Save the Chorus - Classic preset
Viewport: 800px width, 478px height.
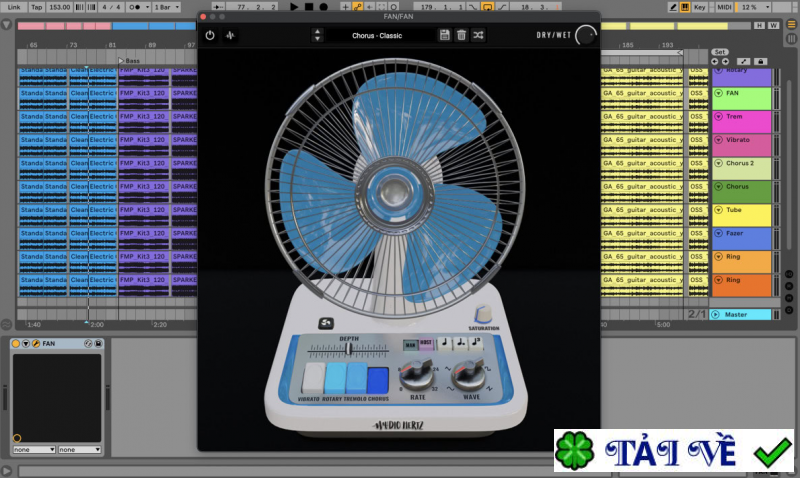pyautogui.click(x=444, y=35)
